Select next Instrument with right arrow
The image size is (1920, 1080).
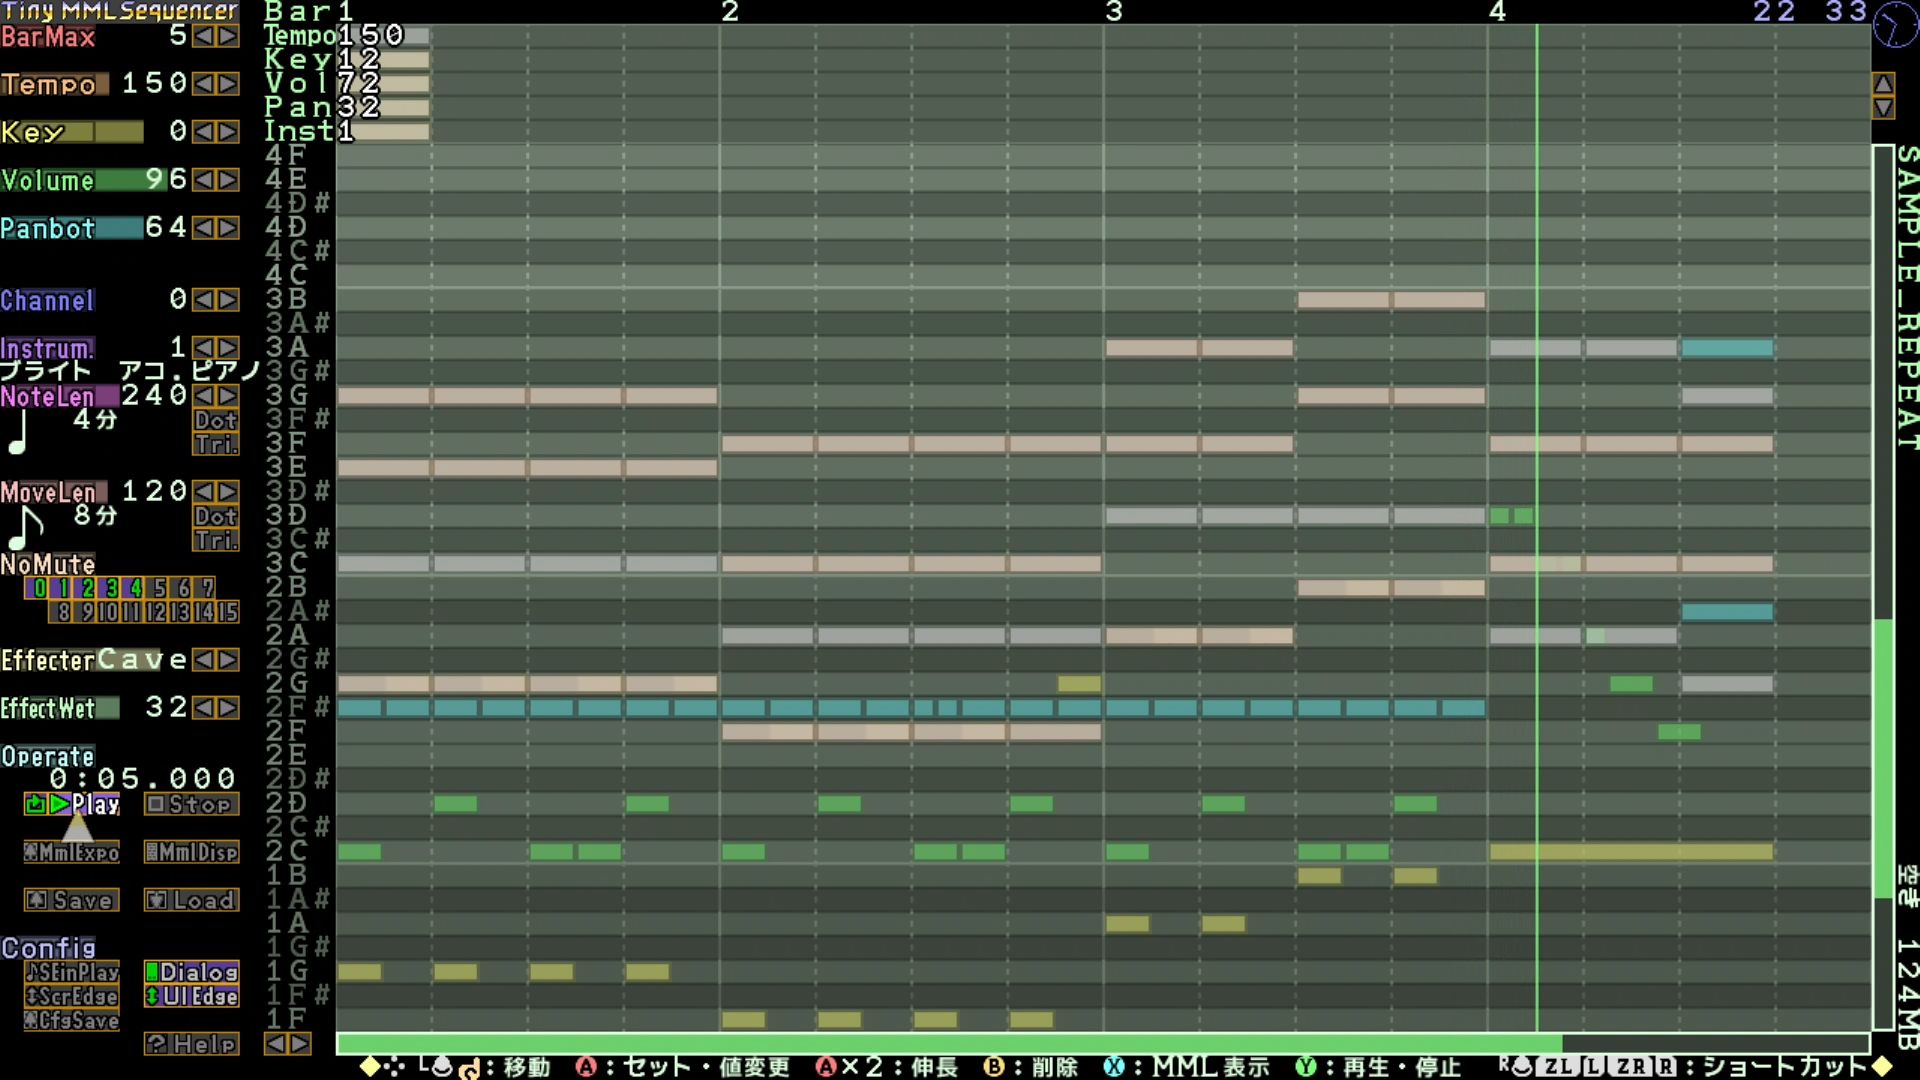pyautogui.click(x=229, y=348)
